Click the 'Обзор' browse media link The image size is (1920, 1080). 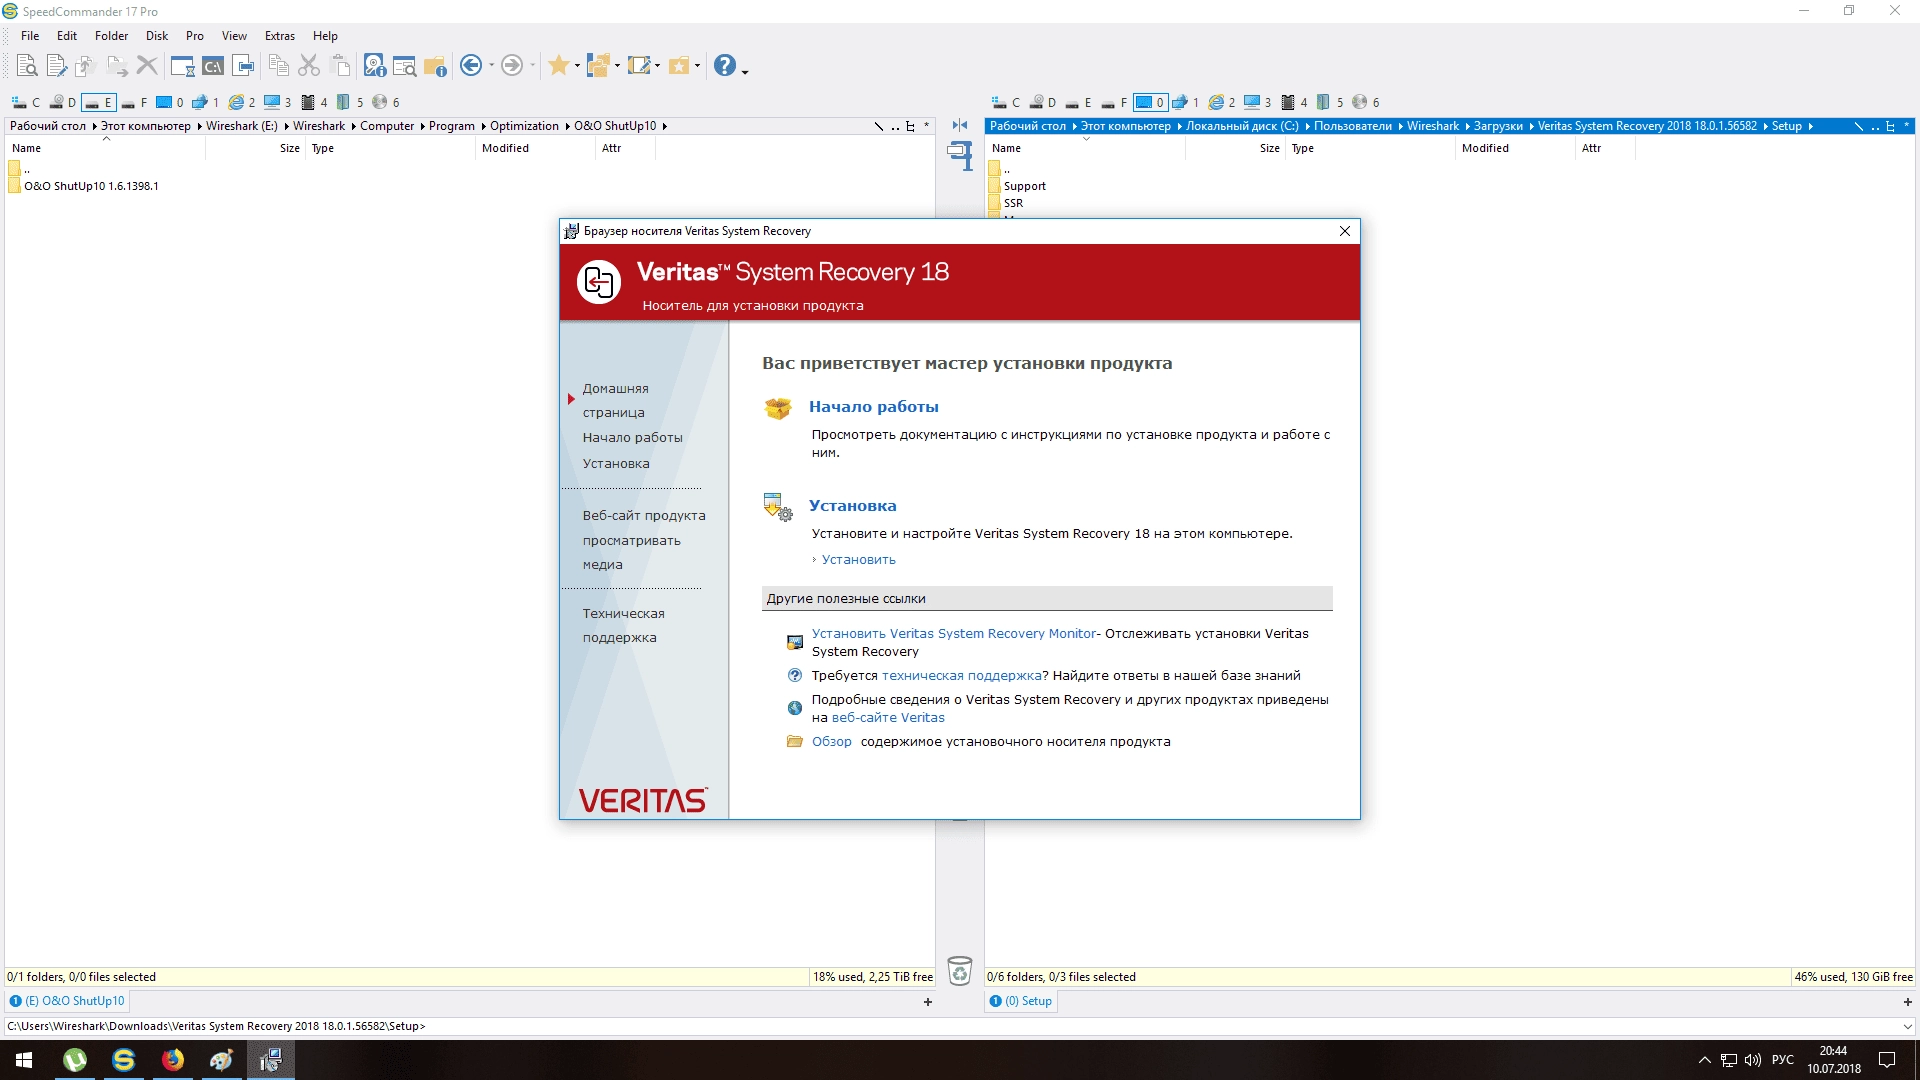click(831, 742)
